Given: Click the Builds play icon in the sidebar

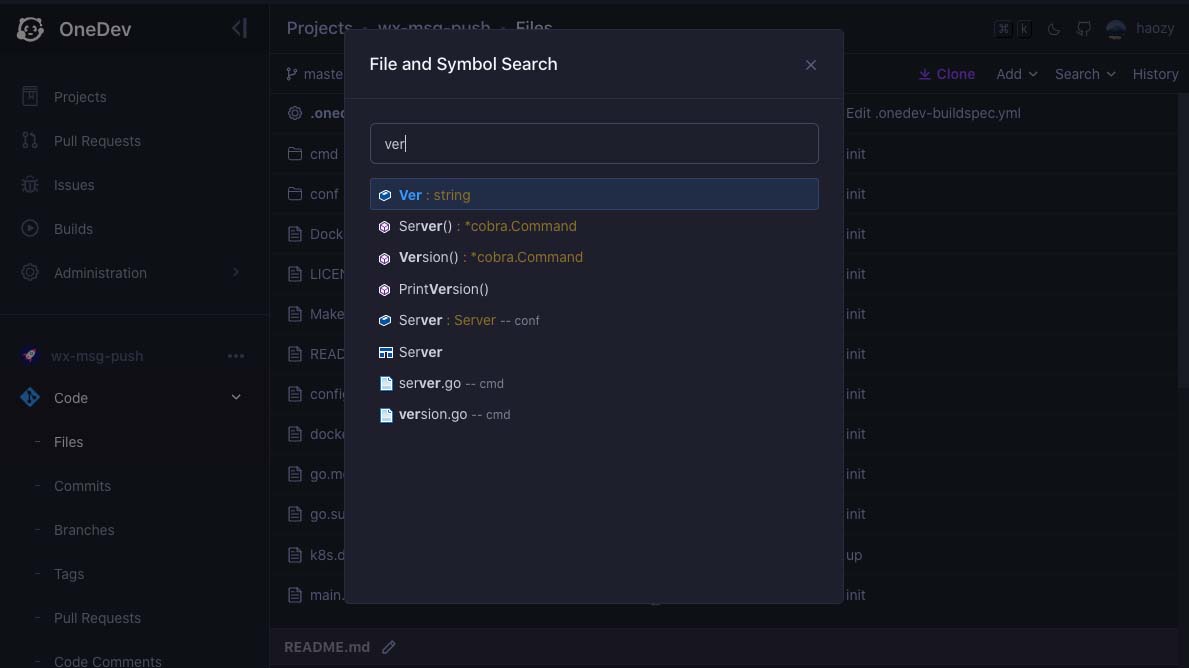Looking at the screenshot, I should click(30, 228).
